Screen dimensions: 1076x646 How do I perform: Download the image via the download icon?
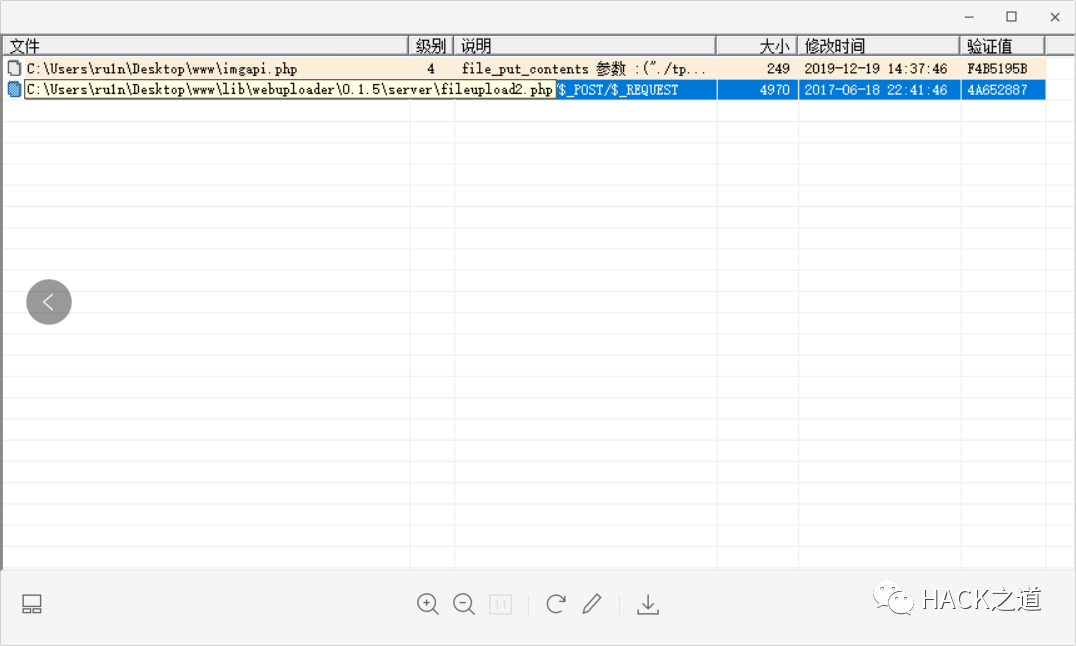tap(648, 604)
